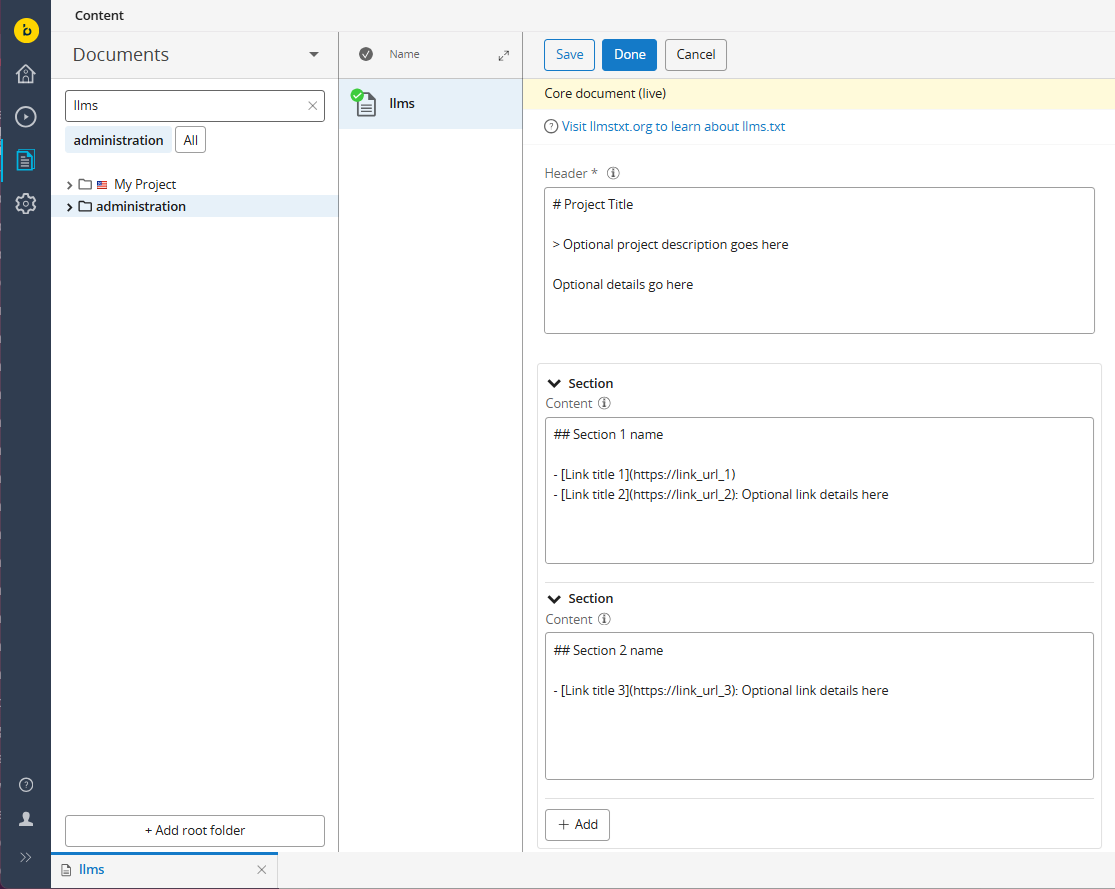Viewport: 1115px width, 889px height.
Task: Toggle the select-all checkmark in Name column
Action: (366, 54)
